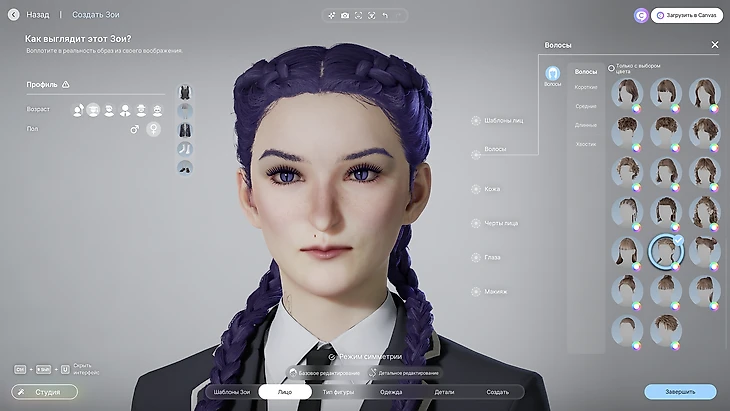Viewport: 730px width, 411px height.
Task: Click the undo arrow in top toolbar
Action: 385,15
